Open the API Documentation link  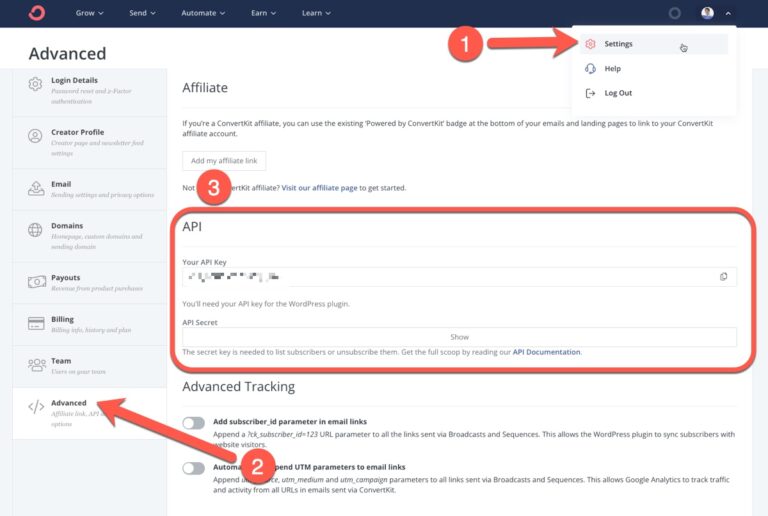pyautogui.click(x=546, y=352)
